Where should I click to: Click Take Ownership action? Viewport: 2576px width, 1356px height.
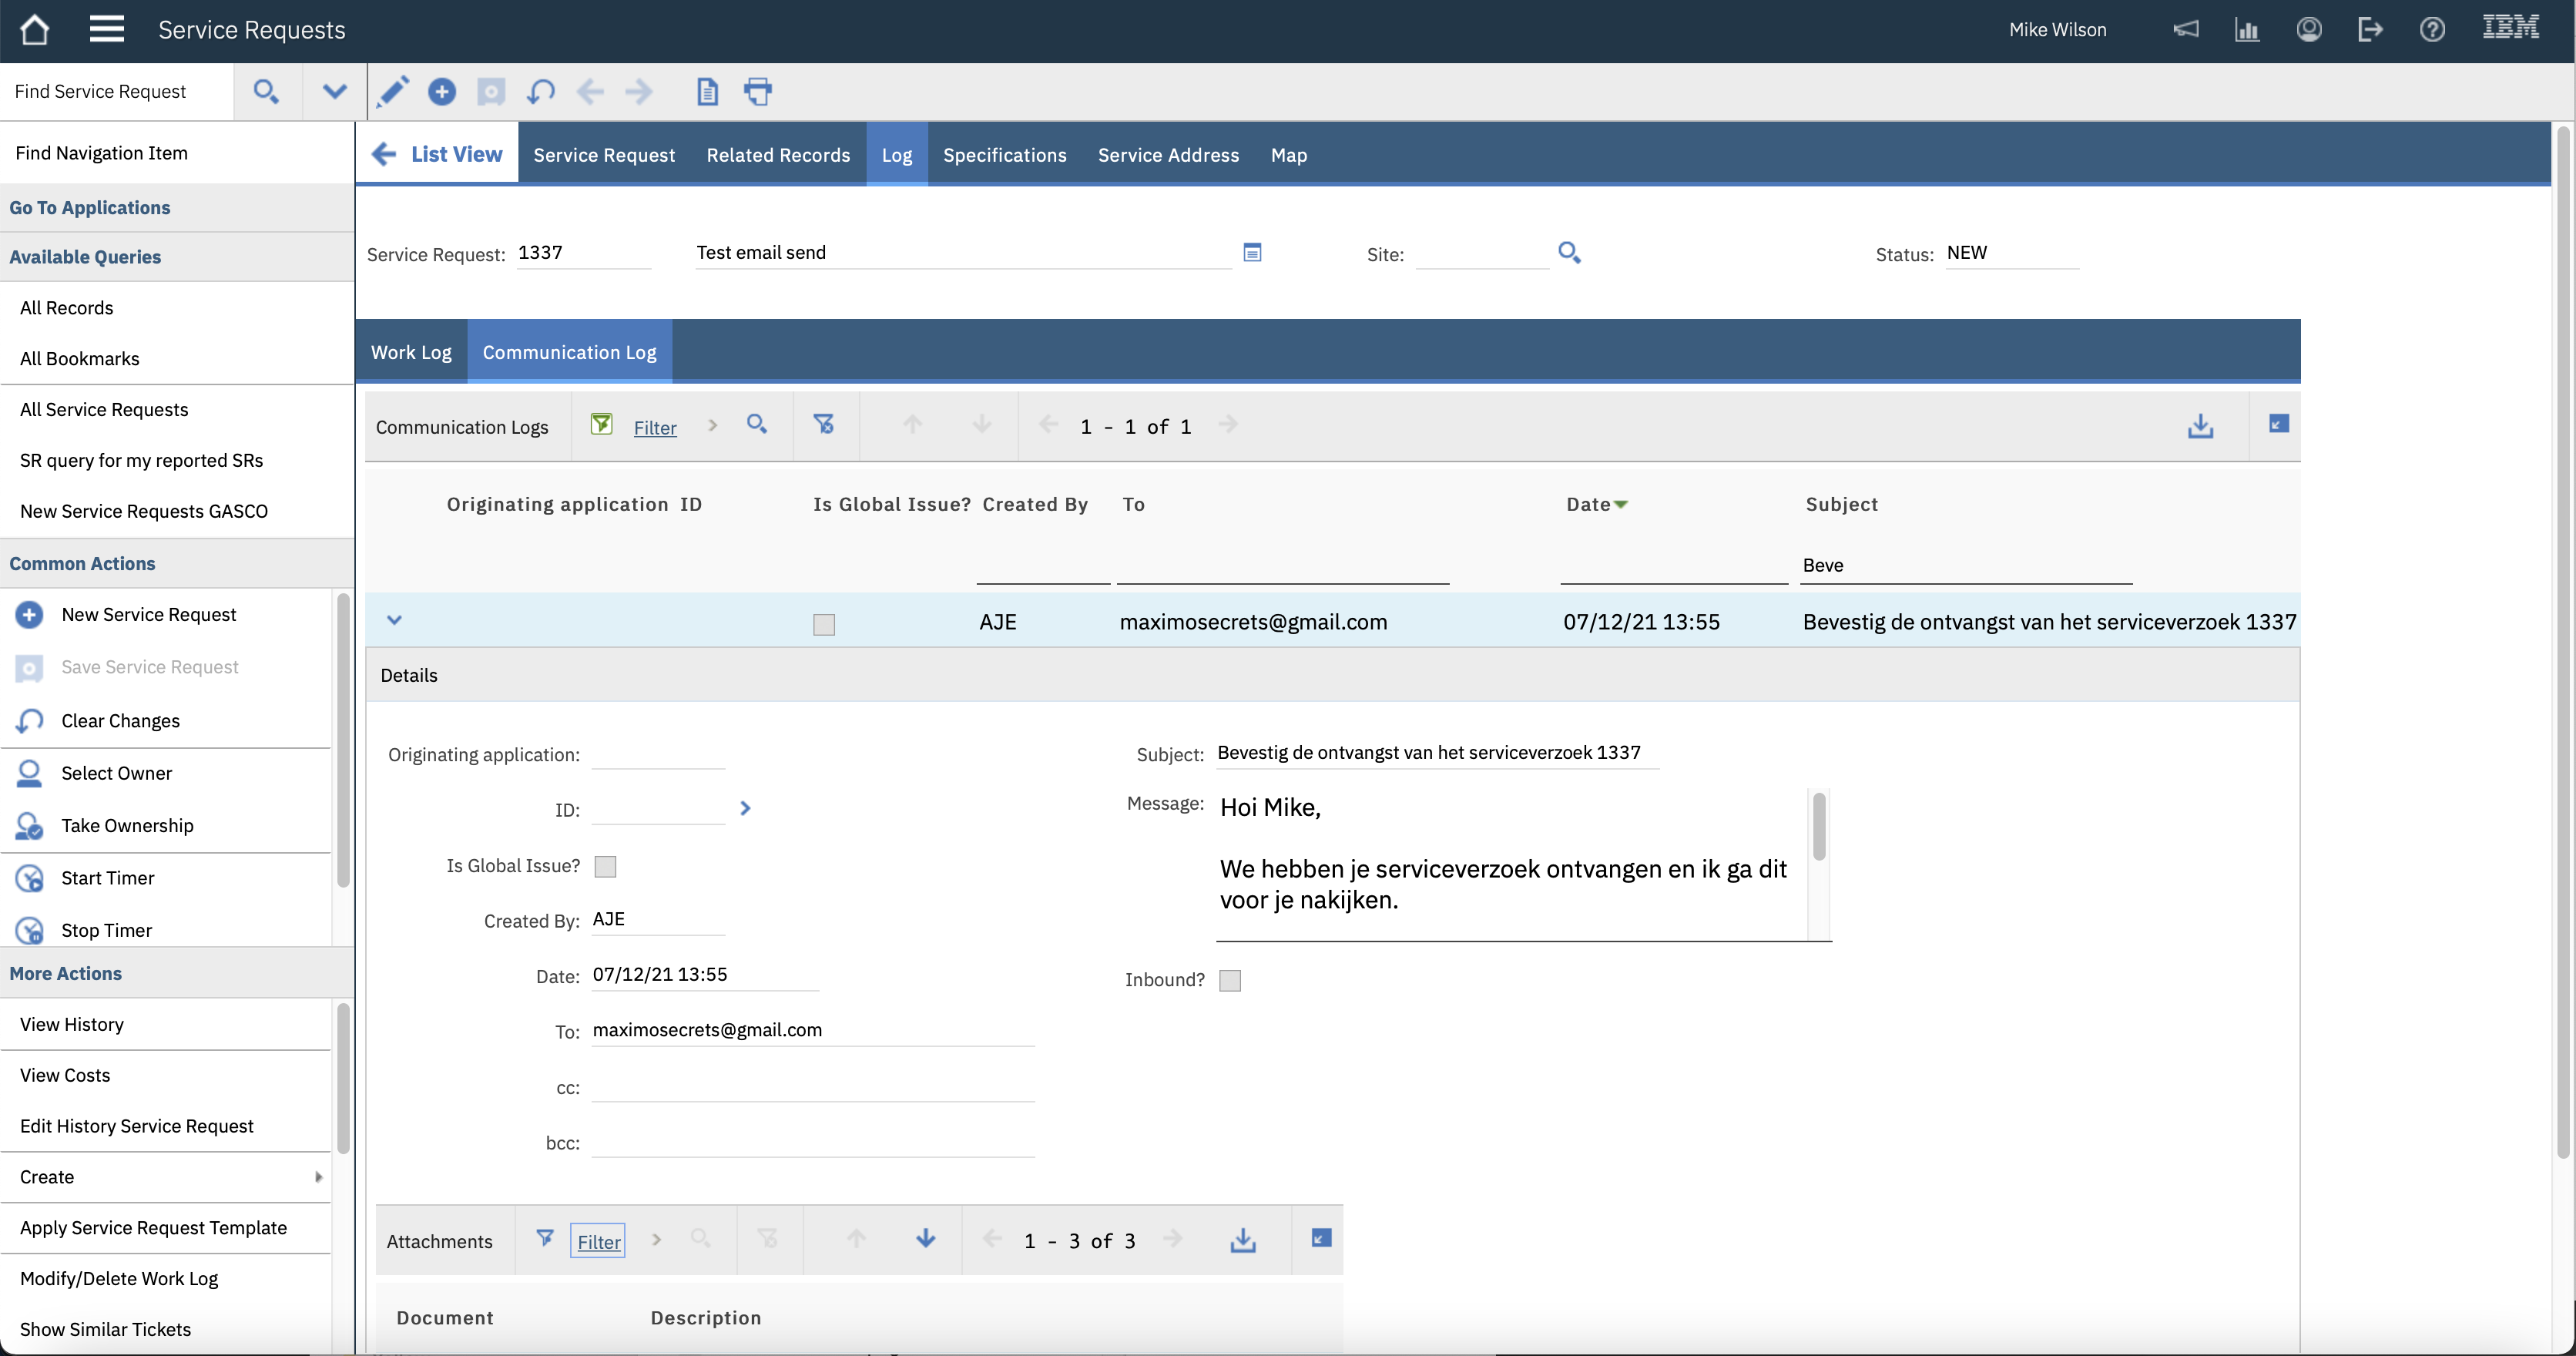pyautogui.click(x=127, y=825)
